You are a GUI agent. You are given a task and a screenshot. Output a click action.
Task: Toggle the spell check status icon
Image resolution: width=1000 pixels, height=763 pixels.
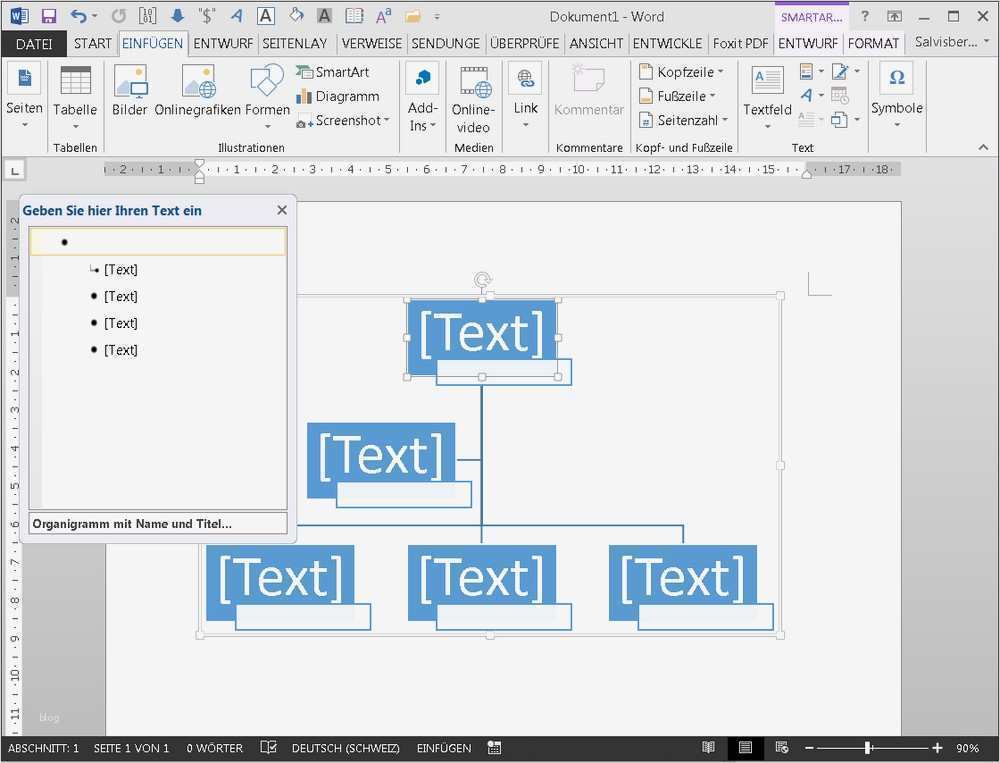(268, 748)
